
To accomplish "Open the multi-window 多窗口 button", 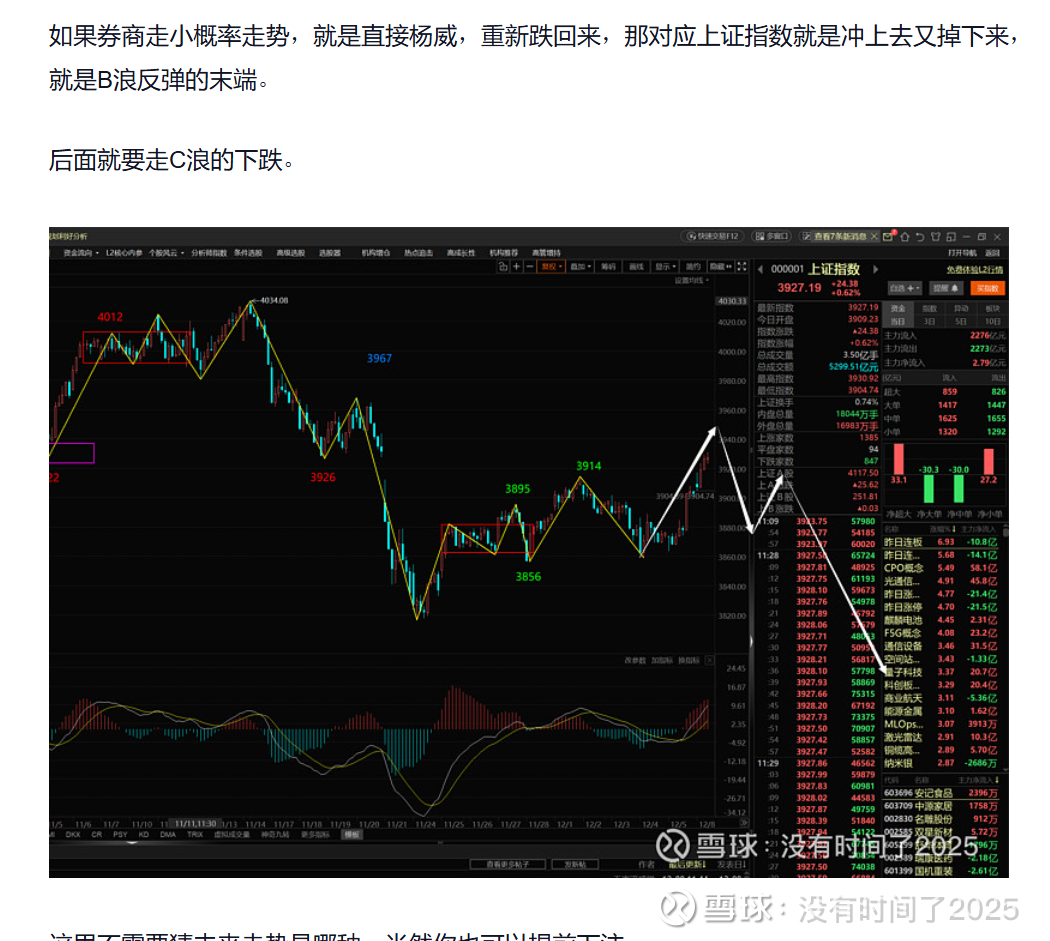I will [x=772, y=236].
